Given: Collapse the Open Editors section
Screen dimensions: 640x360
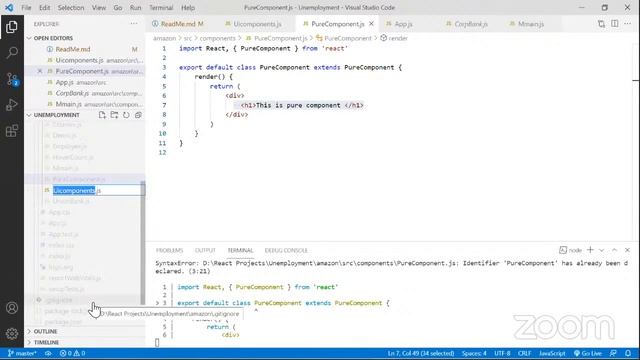Looking at the screenshot, I should click(x=53, y=38).
